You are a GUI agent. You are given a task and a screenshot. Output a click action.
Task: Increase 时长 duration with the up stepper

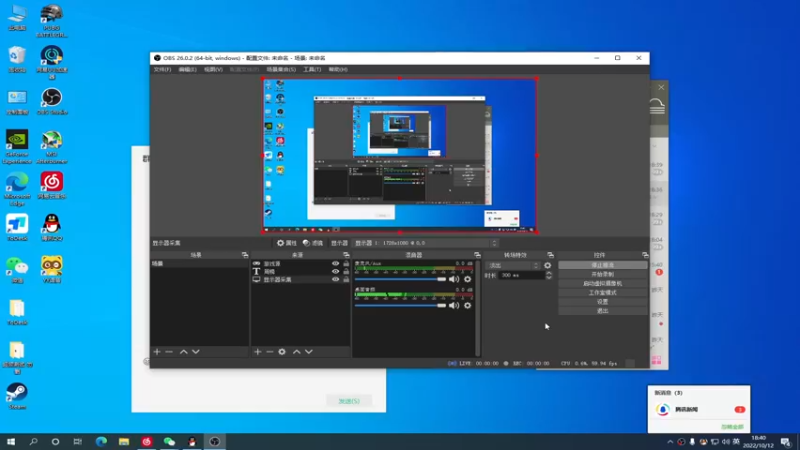point(548,273)
